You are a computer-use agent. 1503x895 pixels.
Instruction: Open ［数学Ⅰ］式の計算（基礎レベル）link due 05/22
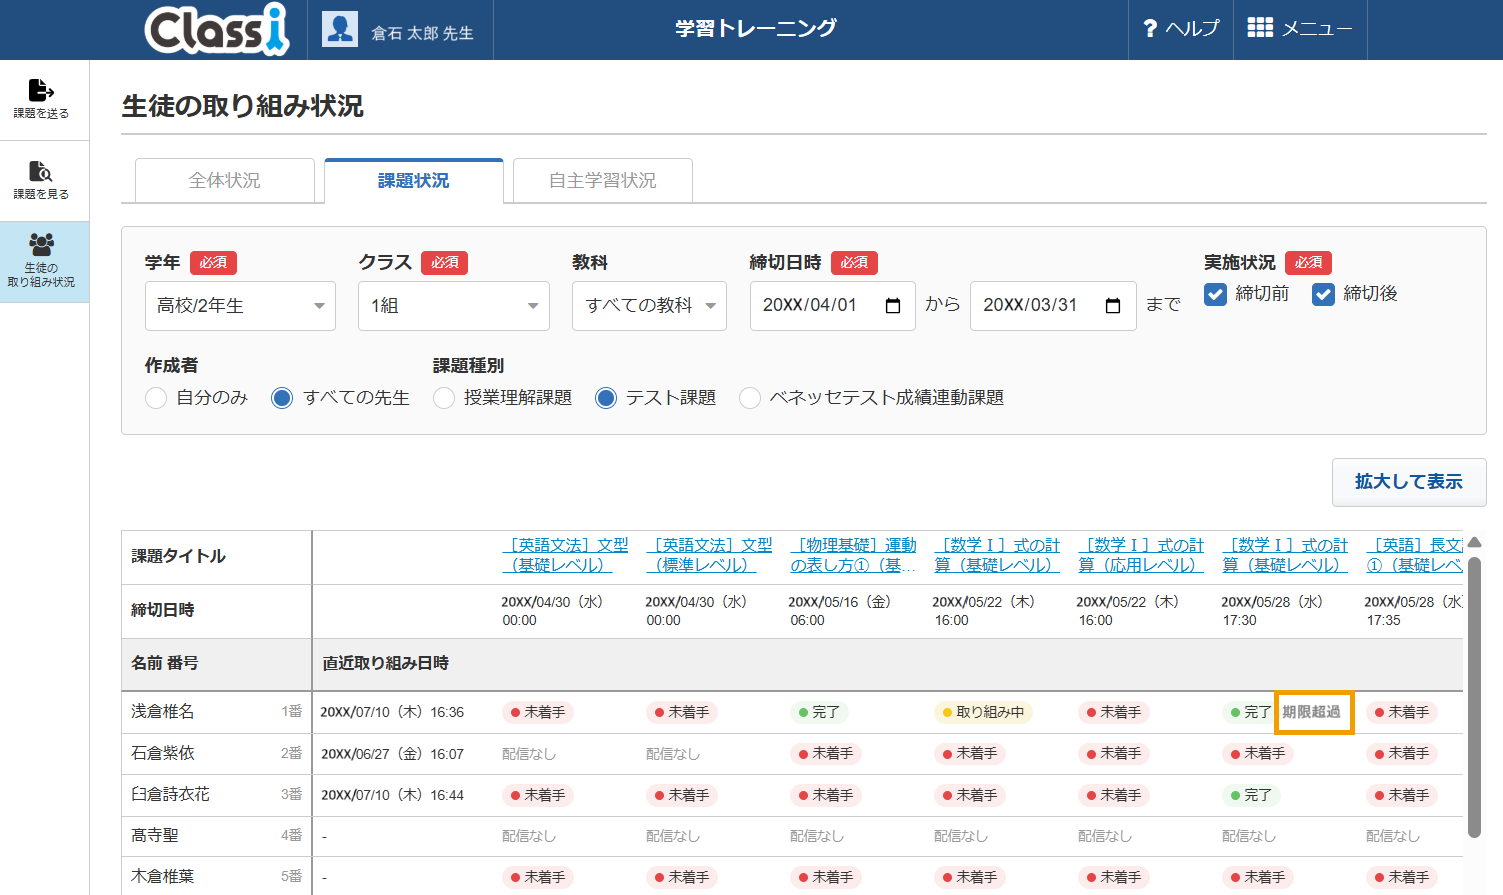click(x=997, y=555)
